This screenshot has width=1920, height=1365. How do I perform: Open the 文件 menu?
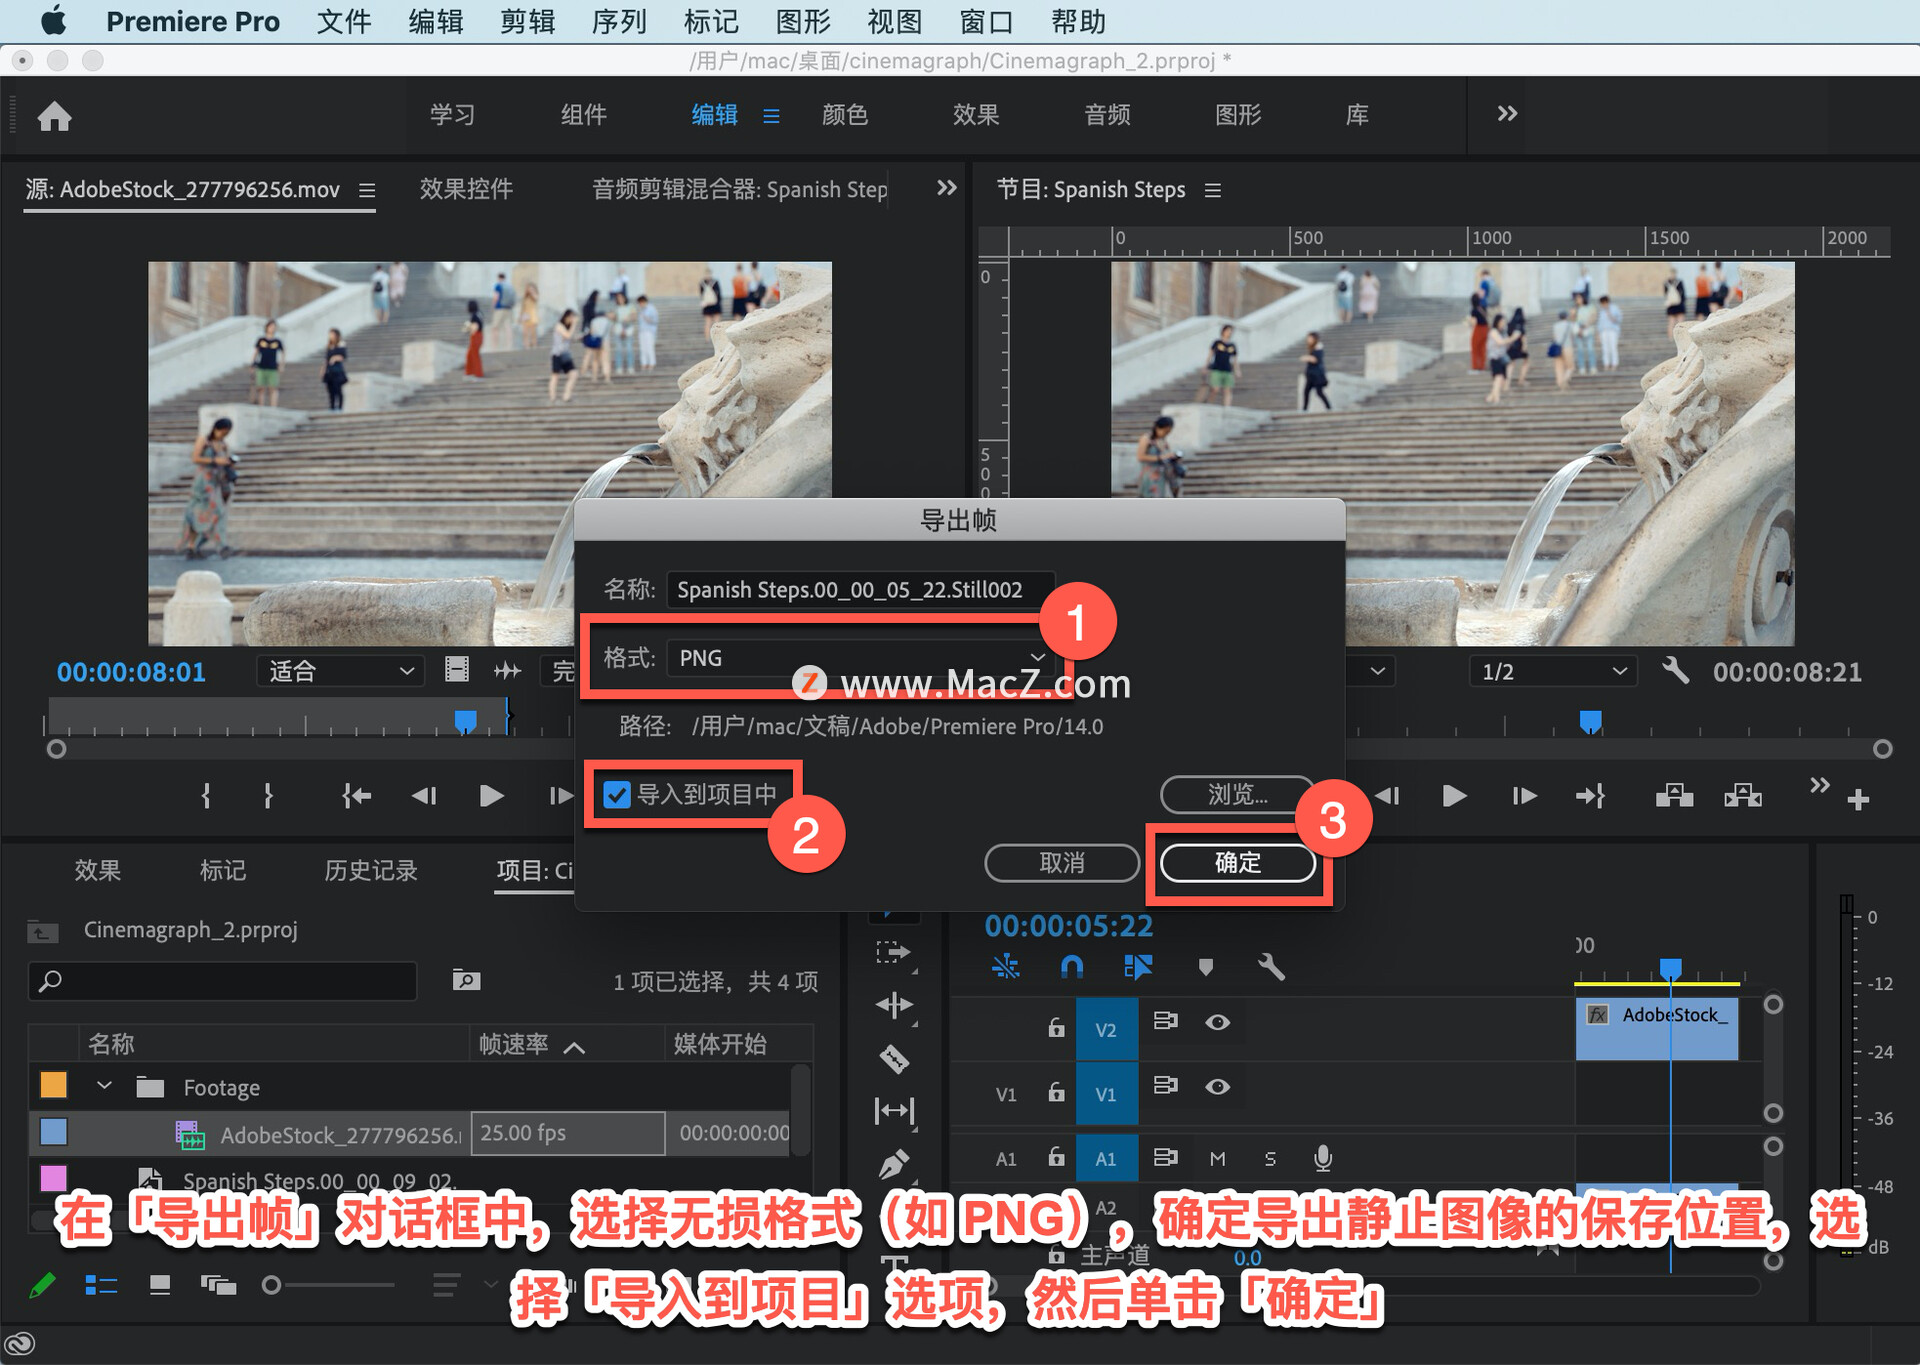click(x=344, y=21)
